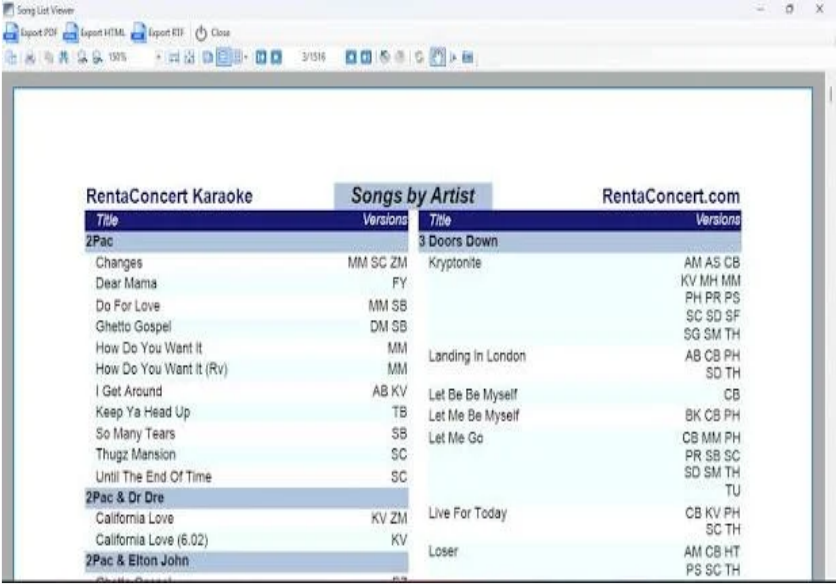Viewport: 836px width, 584px height.
Task: Click the song title Changes
Action: pyautogui.click(x=119, y=263)
